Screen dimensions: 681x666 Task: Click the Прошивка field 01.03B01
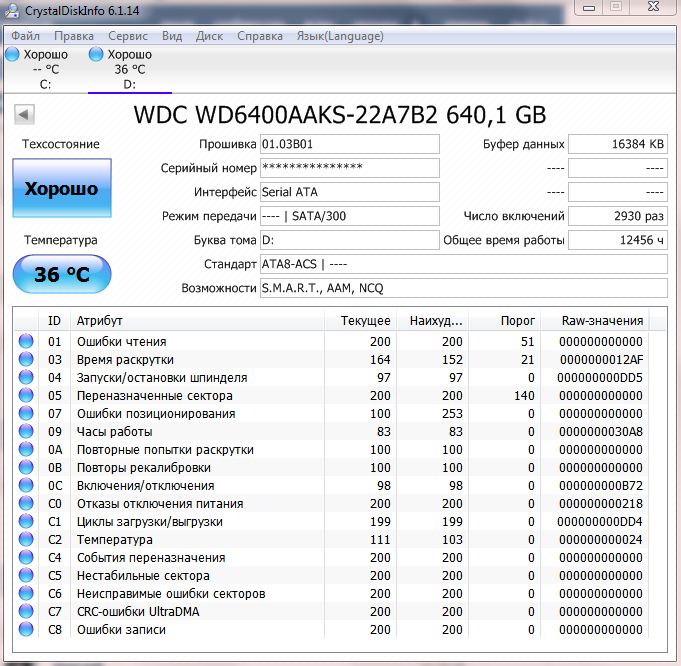point(350,144)
